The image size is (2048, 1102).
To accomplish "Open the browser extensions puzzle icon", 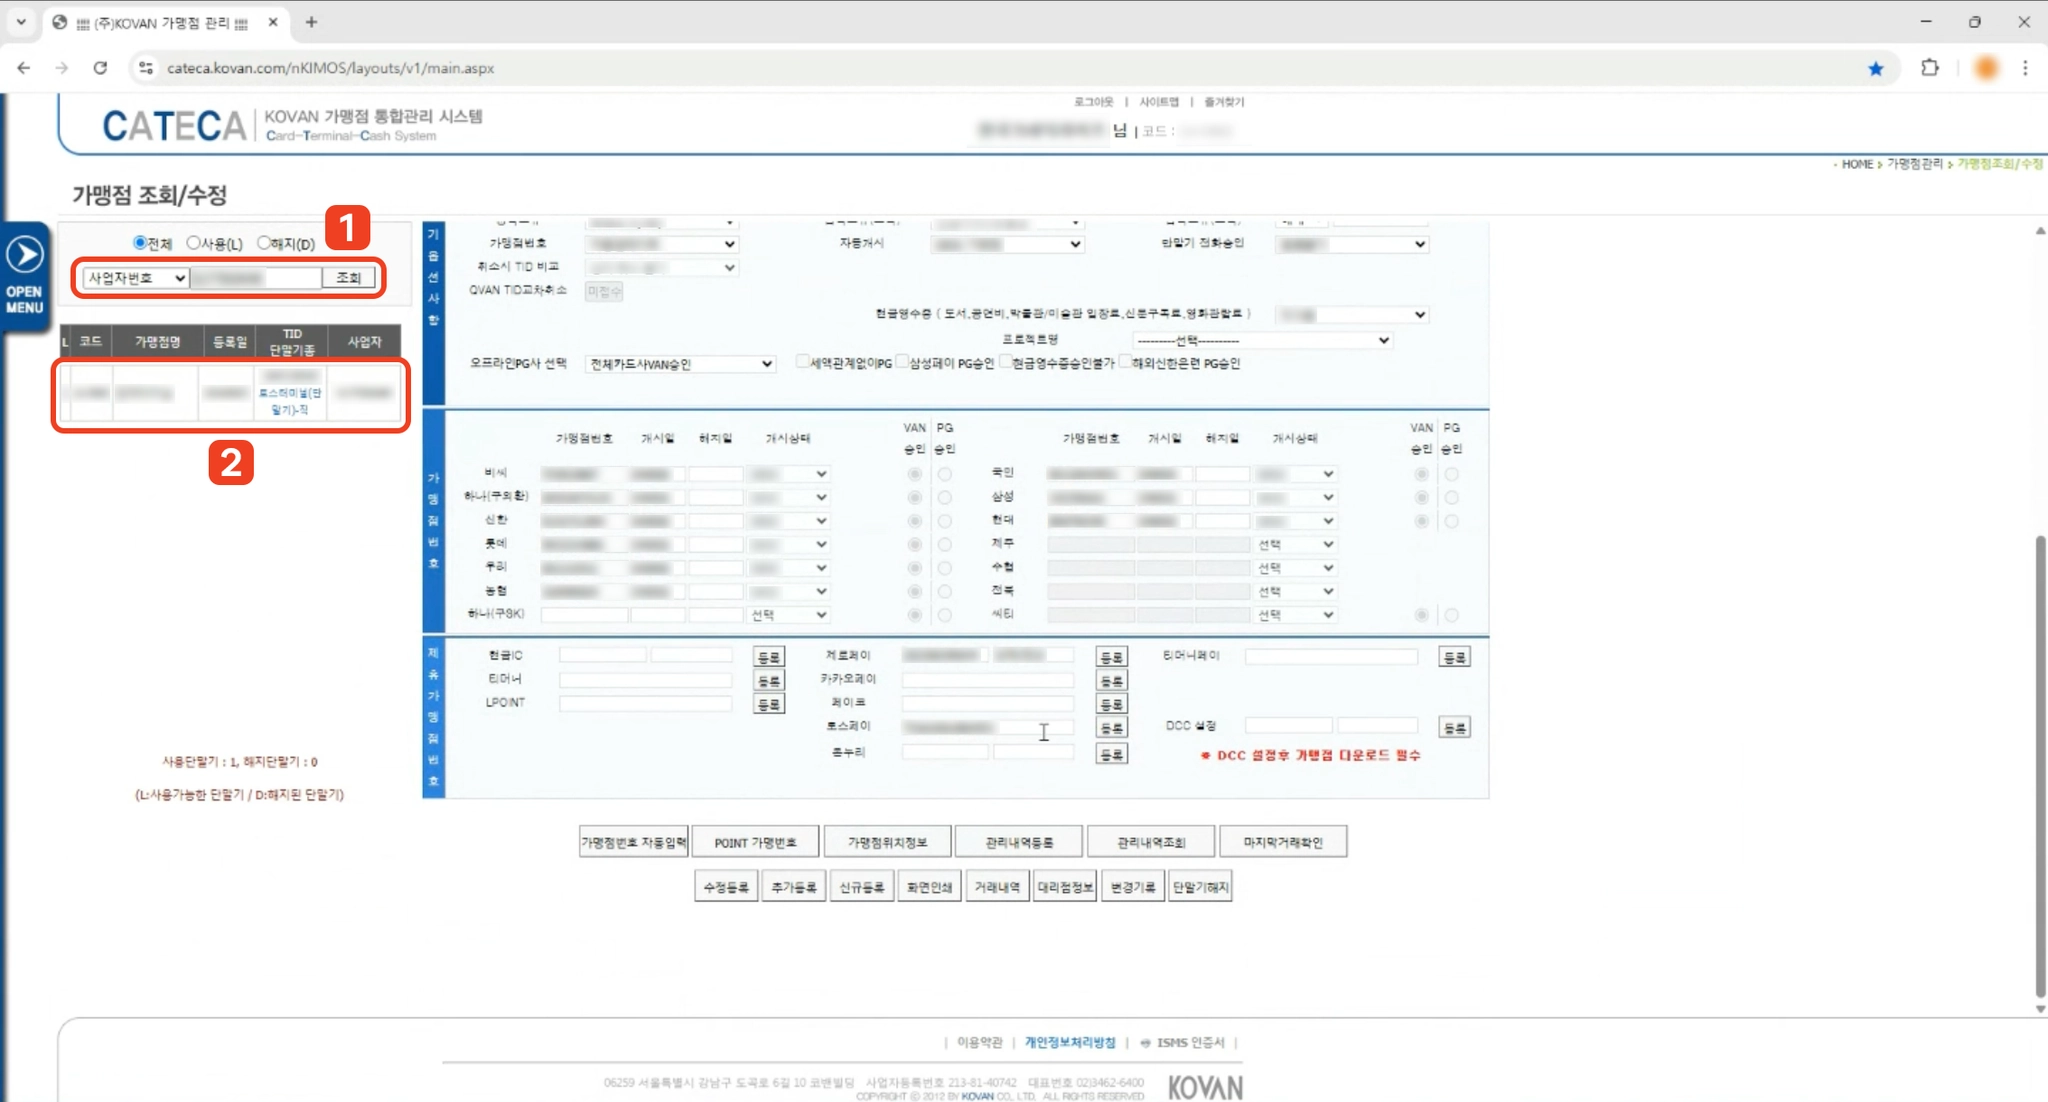I will [x=1929, y=68].
